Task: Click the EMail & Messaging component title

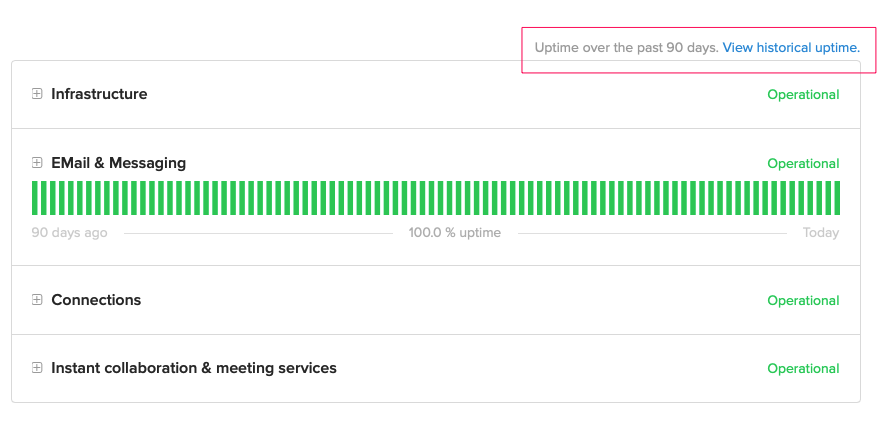Action: [118, 163]
